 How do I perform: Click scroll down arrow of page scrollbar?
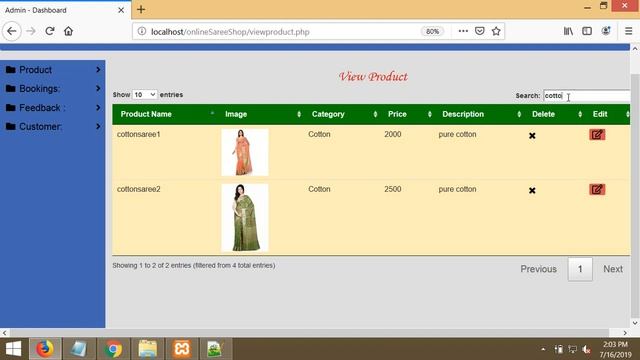[x=635, y=323]
